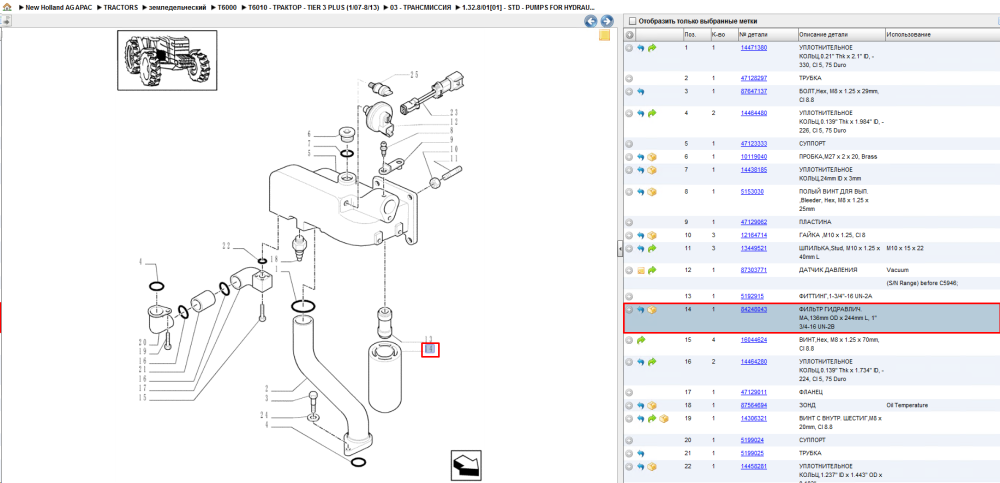This screenshot has width=1000, height=483.
Task: Open part number link 84248043
Action: point(753,309)
